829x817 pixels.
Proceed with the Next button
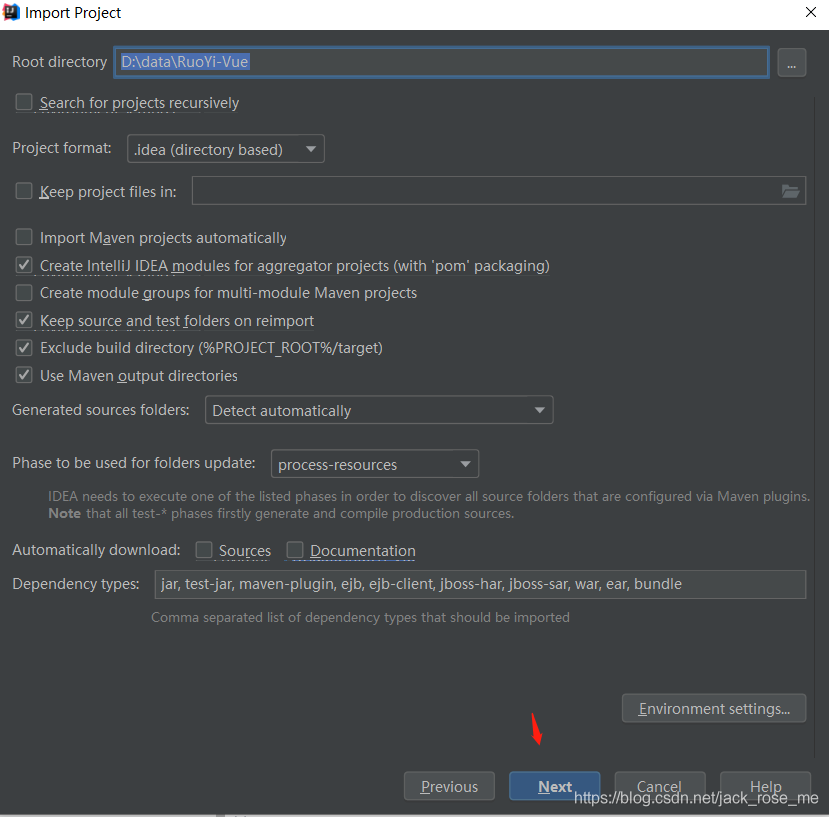(555, 786)
